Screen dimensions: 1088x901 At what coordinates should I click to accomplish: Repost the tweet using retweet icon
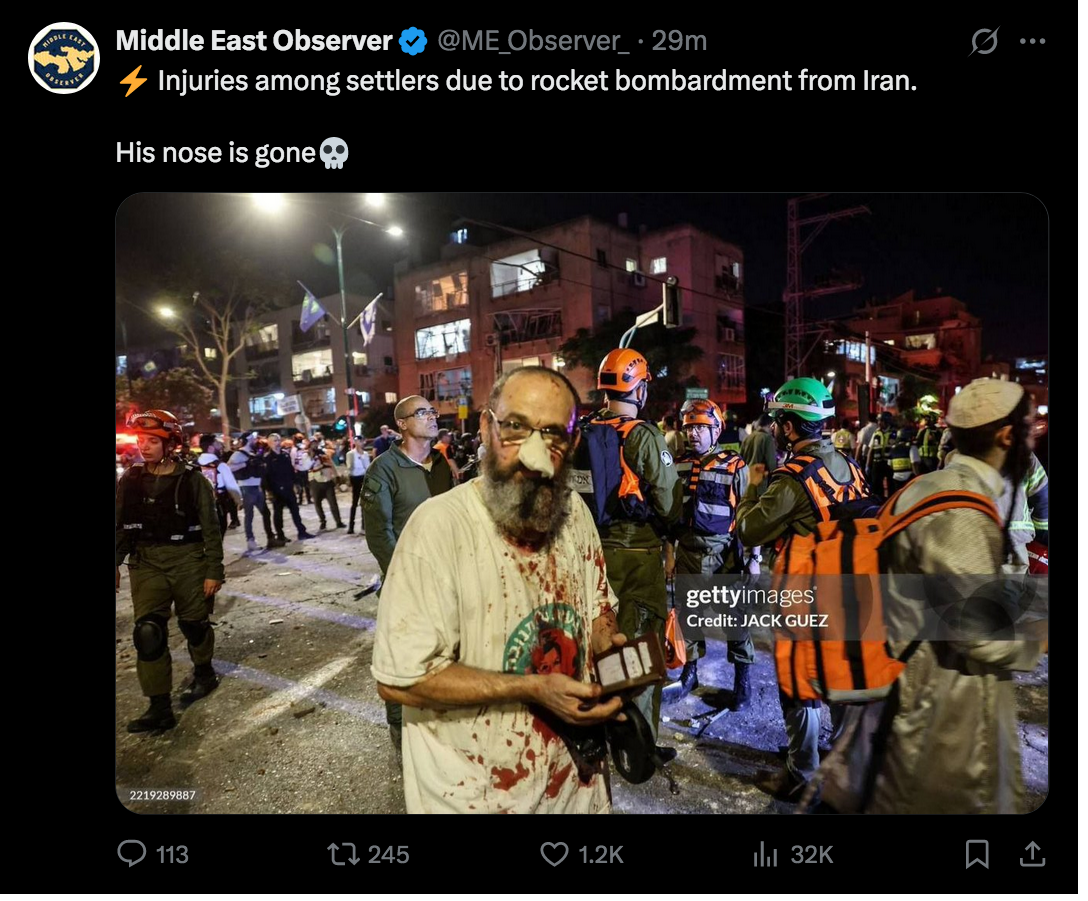(343, 854)
